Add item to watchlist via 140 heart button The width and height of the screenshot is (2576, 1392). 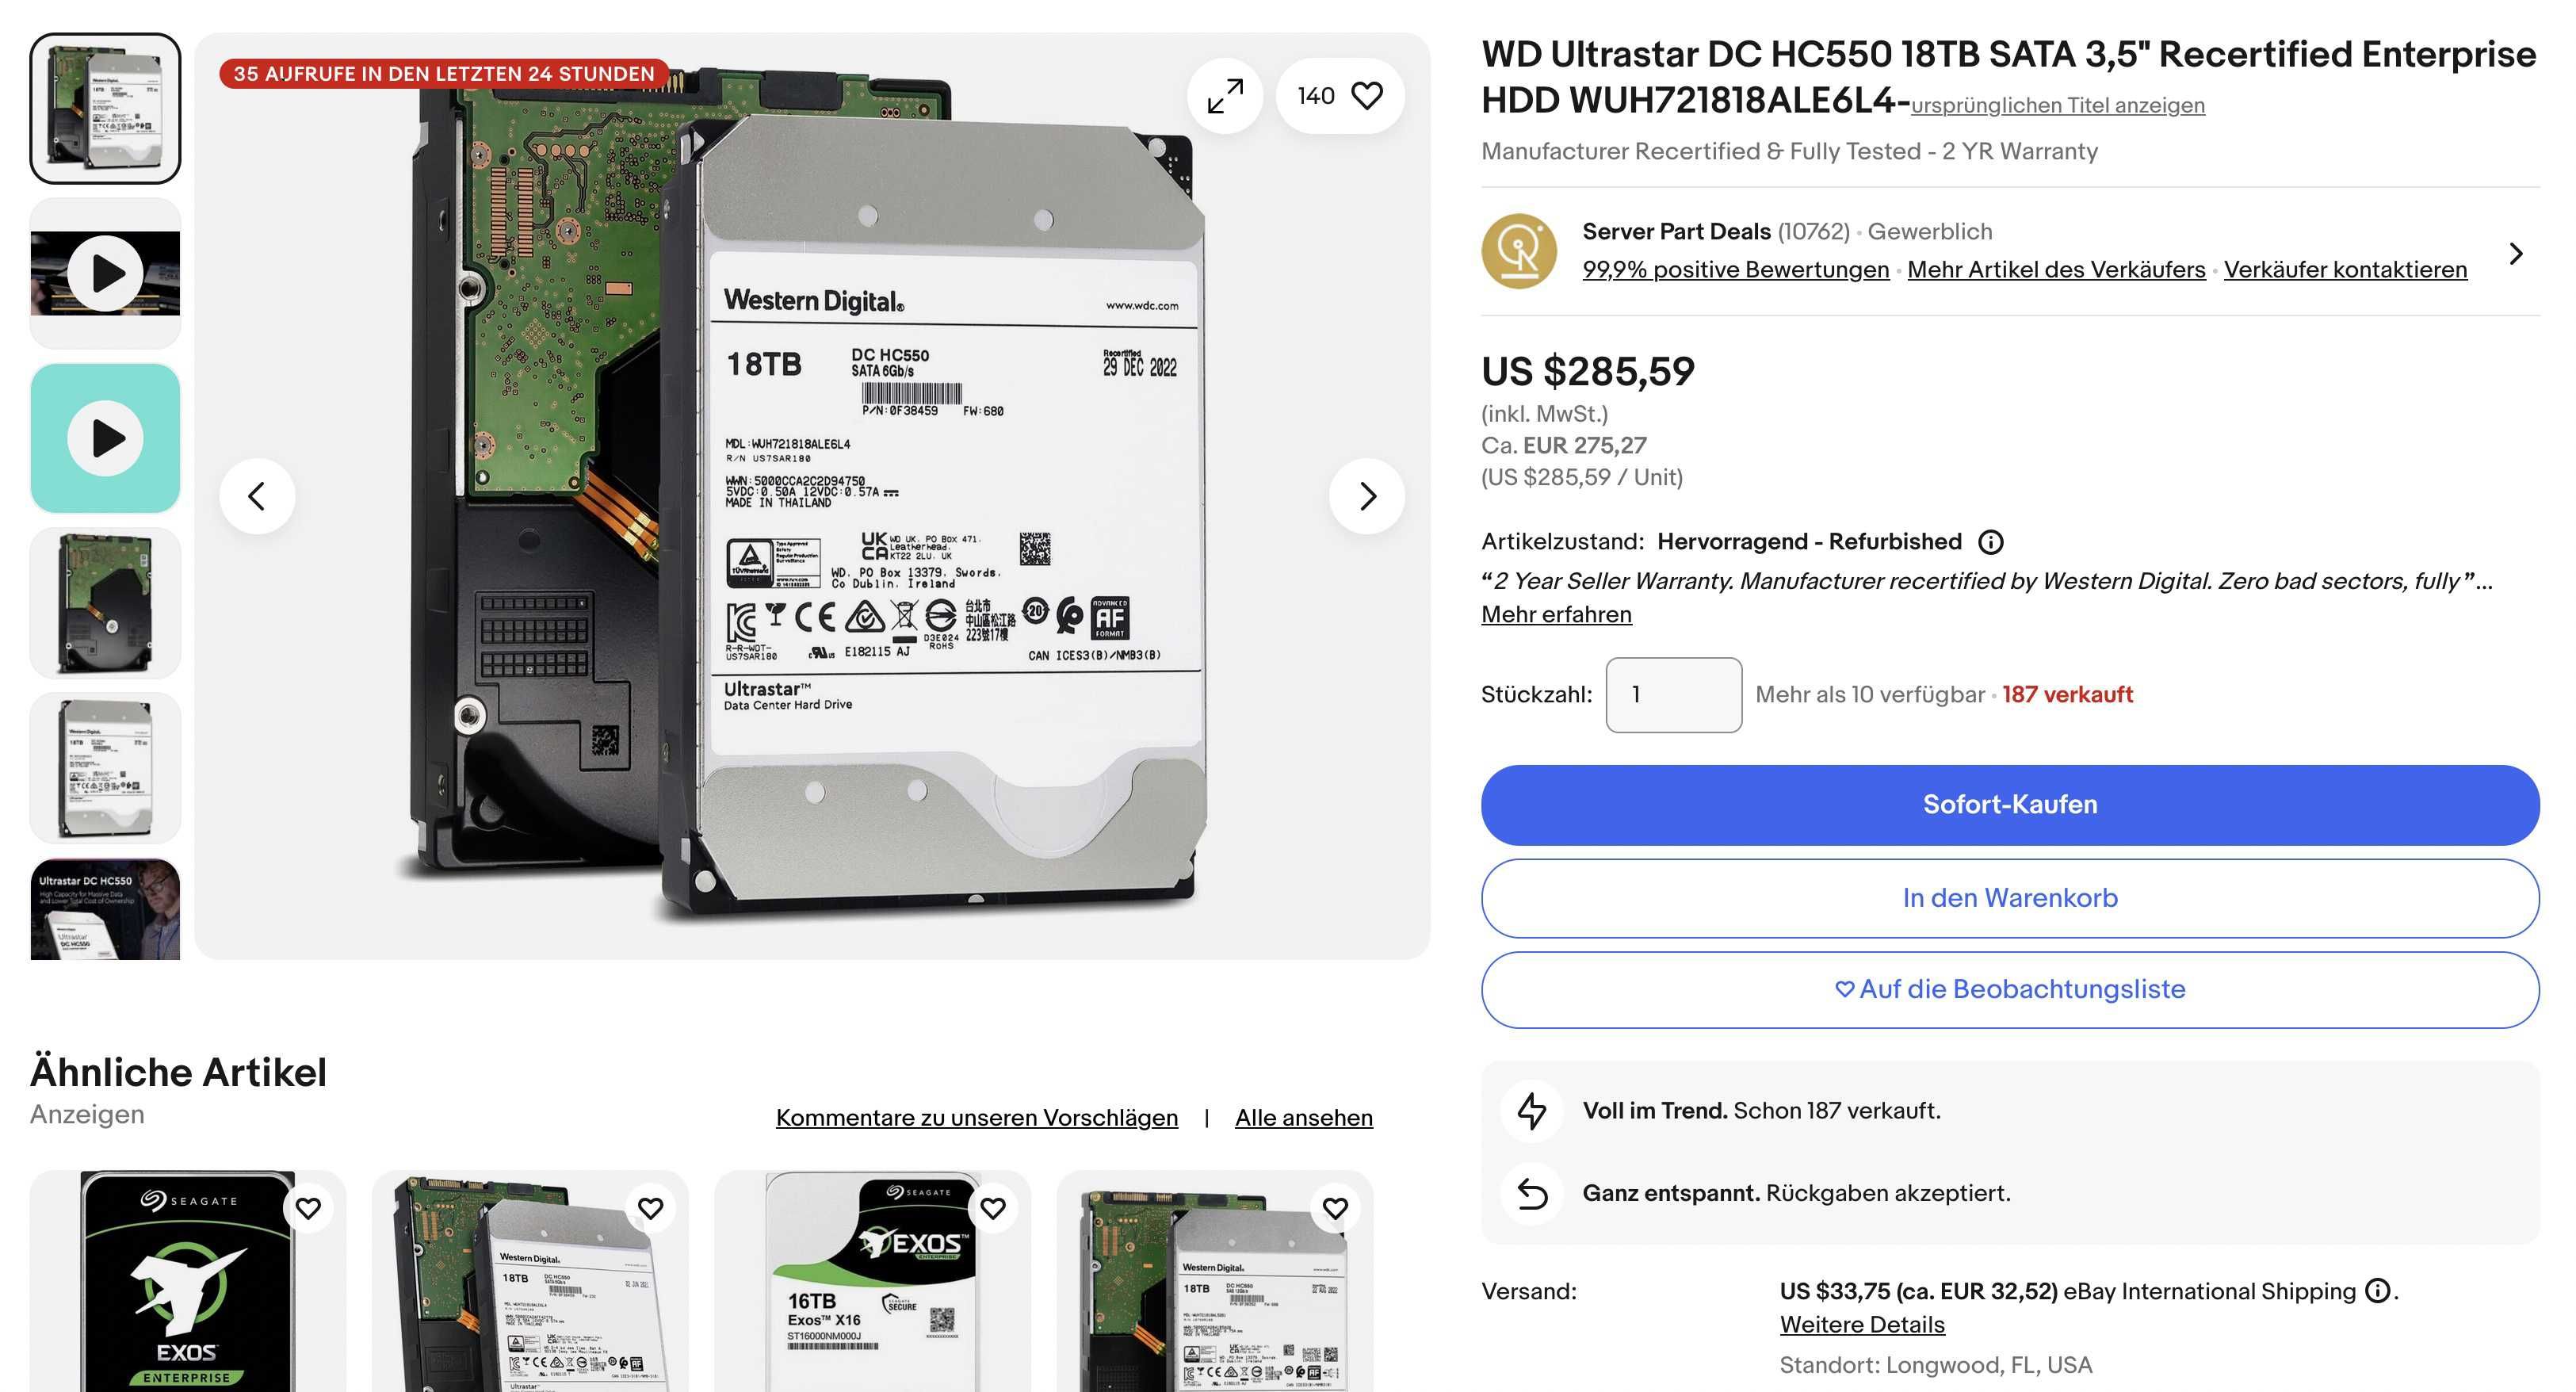click(x=1340, y=96)
